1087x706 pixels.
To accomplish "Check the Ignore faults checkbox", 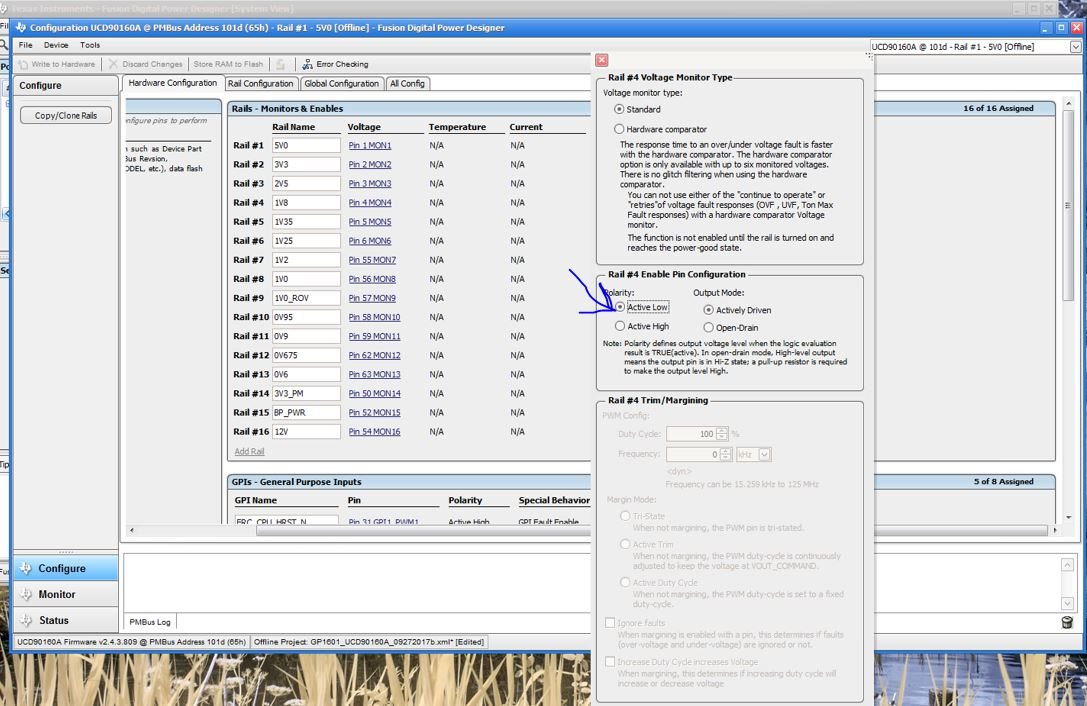I will pos(610,623).
